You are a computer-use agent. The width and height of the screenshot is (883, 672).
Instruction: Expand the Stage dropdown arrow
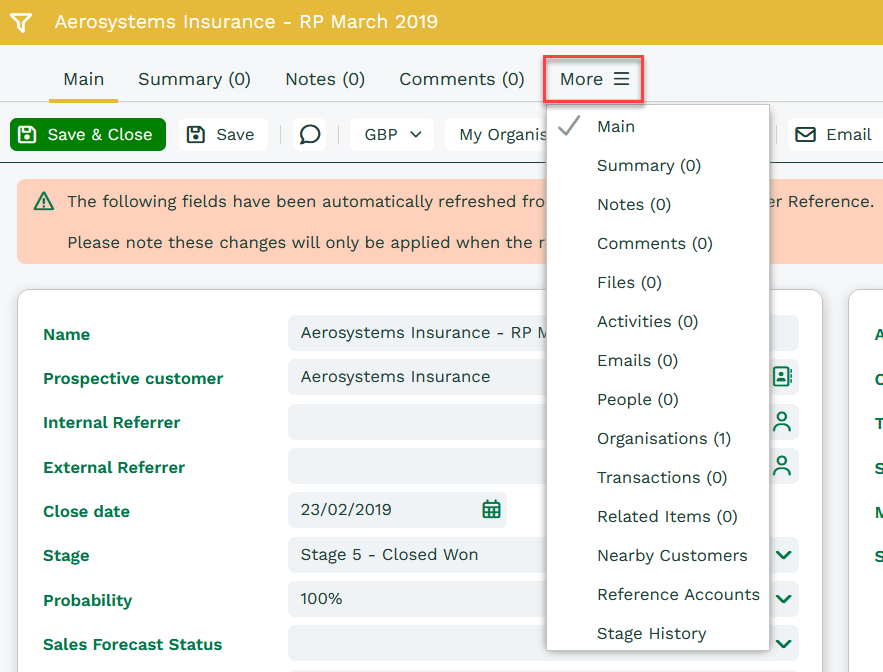tap(783, 555)
